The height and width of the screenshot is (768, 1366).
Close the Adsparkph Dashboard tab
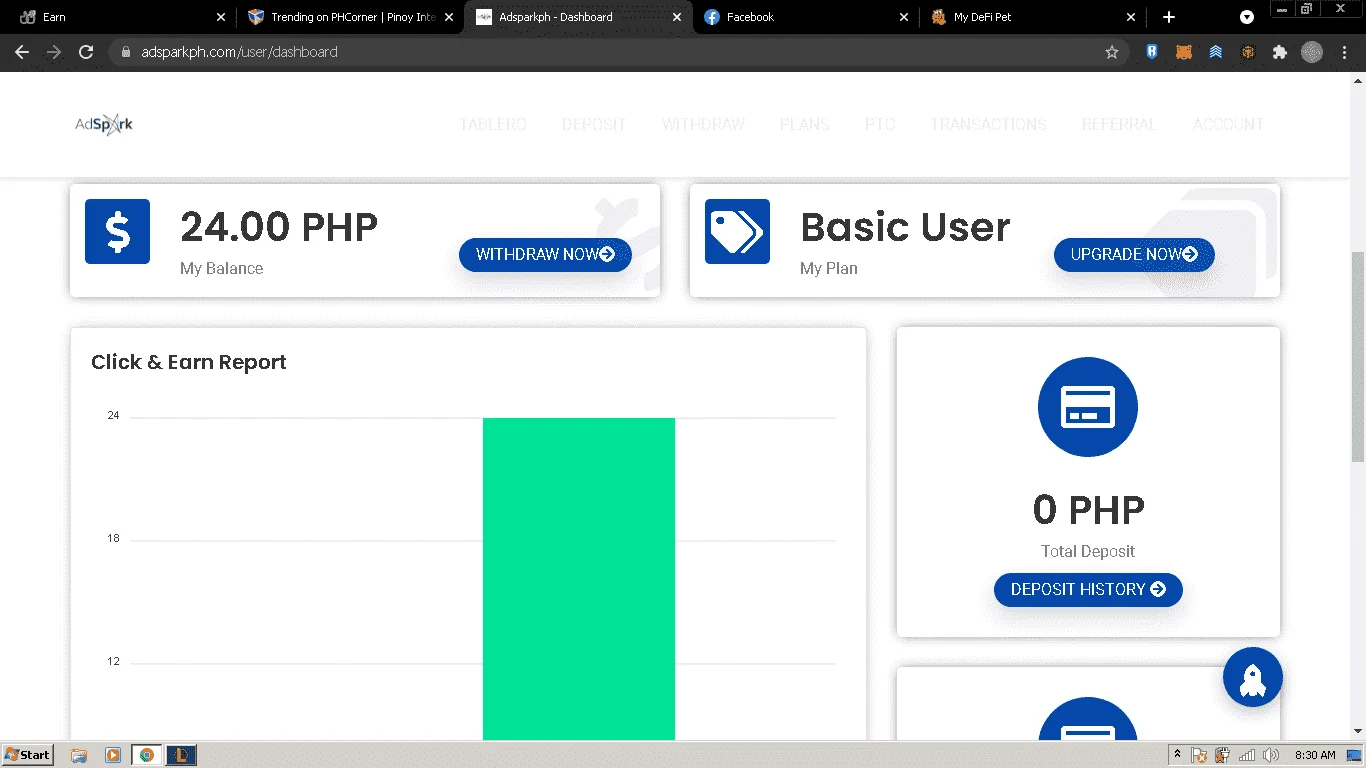click(677, 17)
